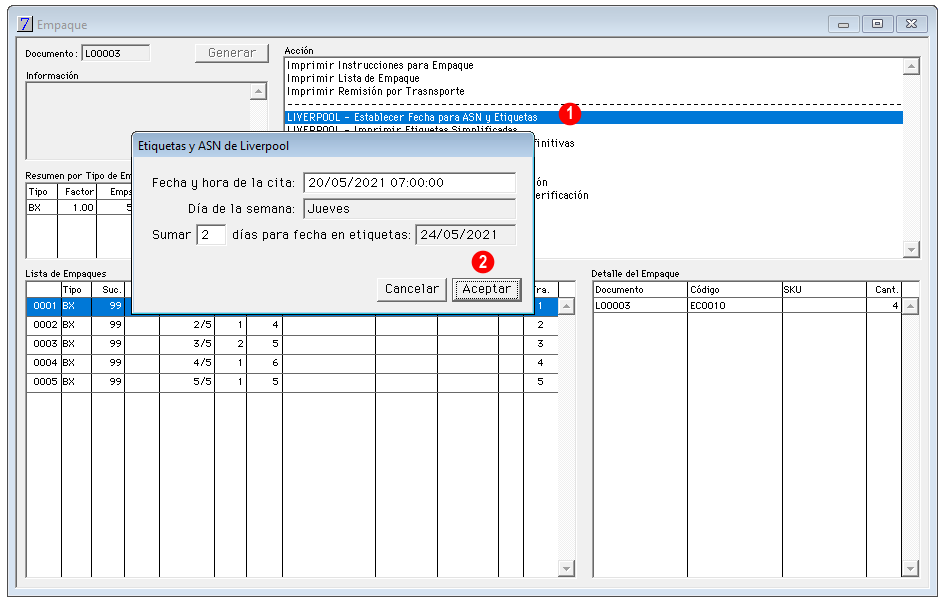Click the Documento field showing L00003
Screen dimensions: 944x603
tap(116, 54)
